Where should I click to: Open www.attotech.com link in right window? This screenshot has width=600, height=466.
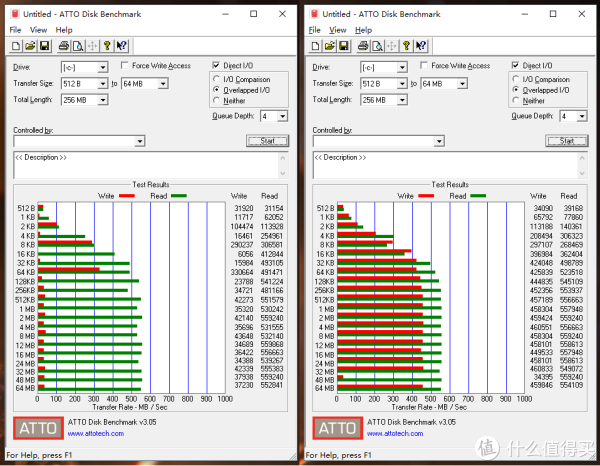[395, 433]
